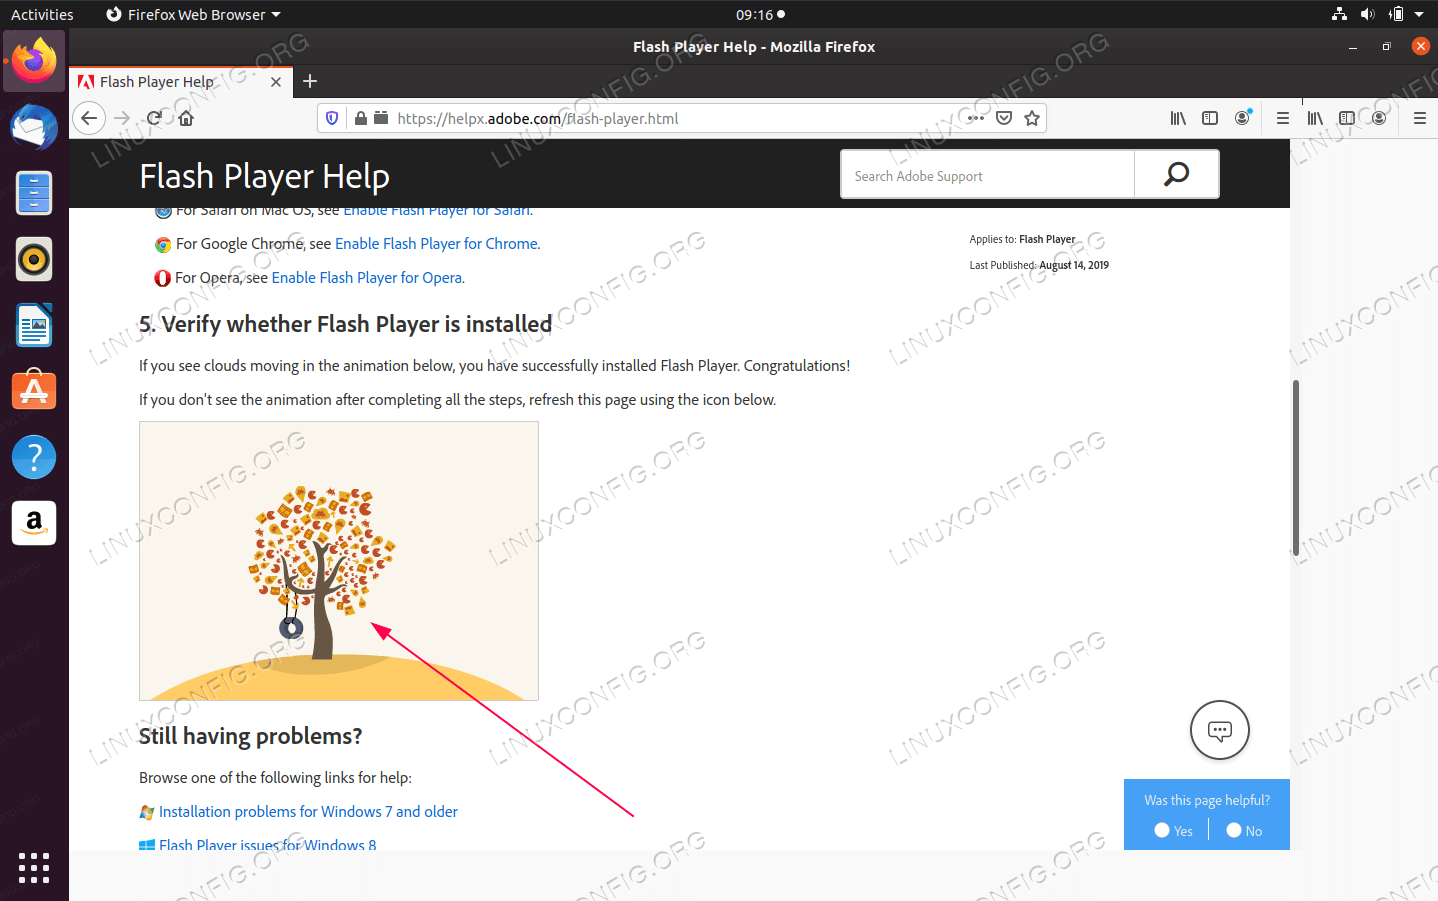Image resolution: width=1438 pixels, height=901 pixels.
Task: Open the chat feedback bubble
Action: point(1220,730)
